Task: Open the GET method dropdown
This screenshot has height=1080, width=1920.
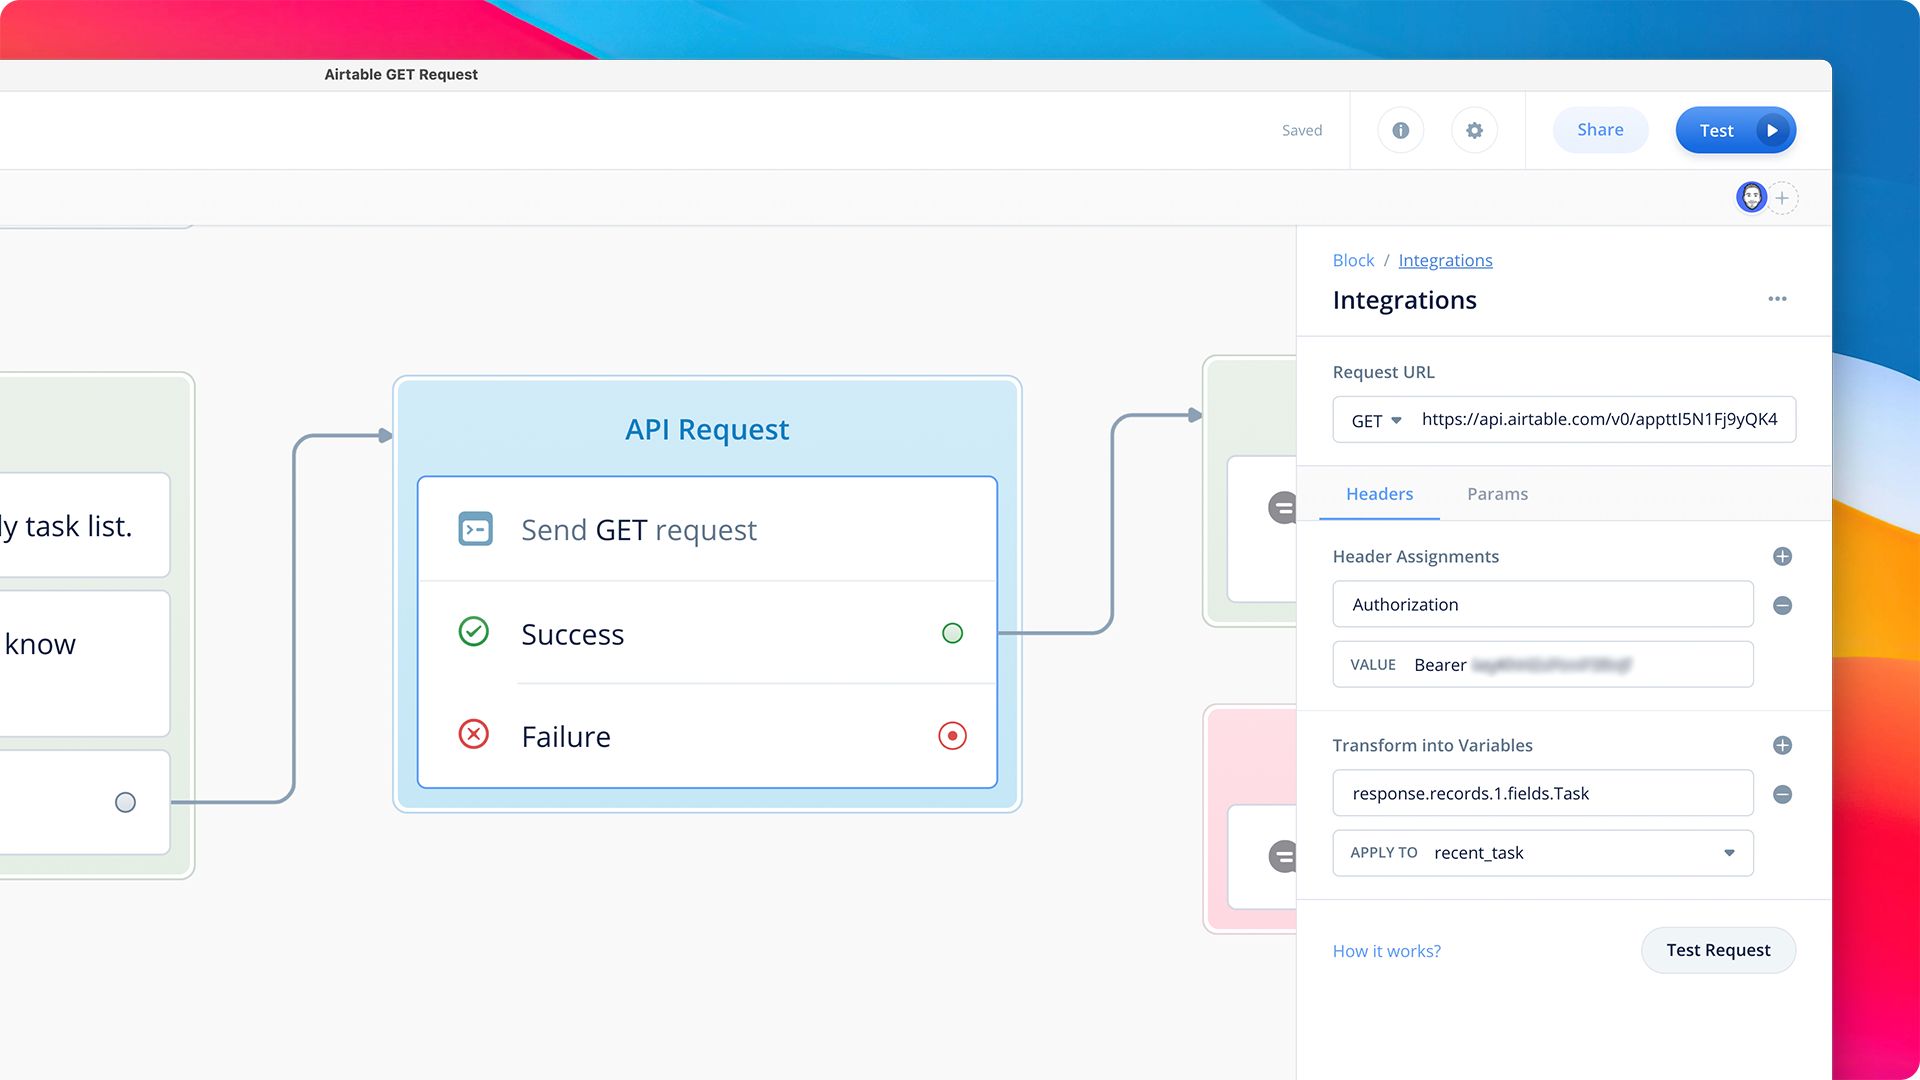Action: [1373, 420]
